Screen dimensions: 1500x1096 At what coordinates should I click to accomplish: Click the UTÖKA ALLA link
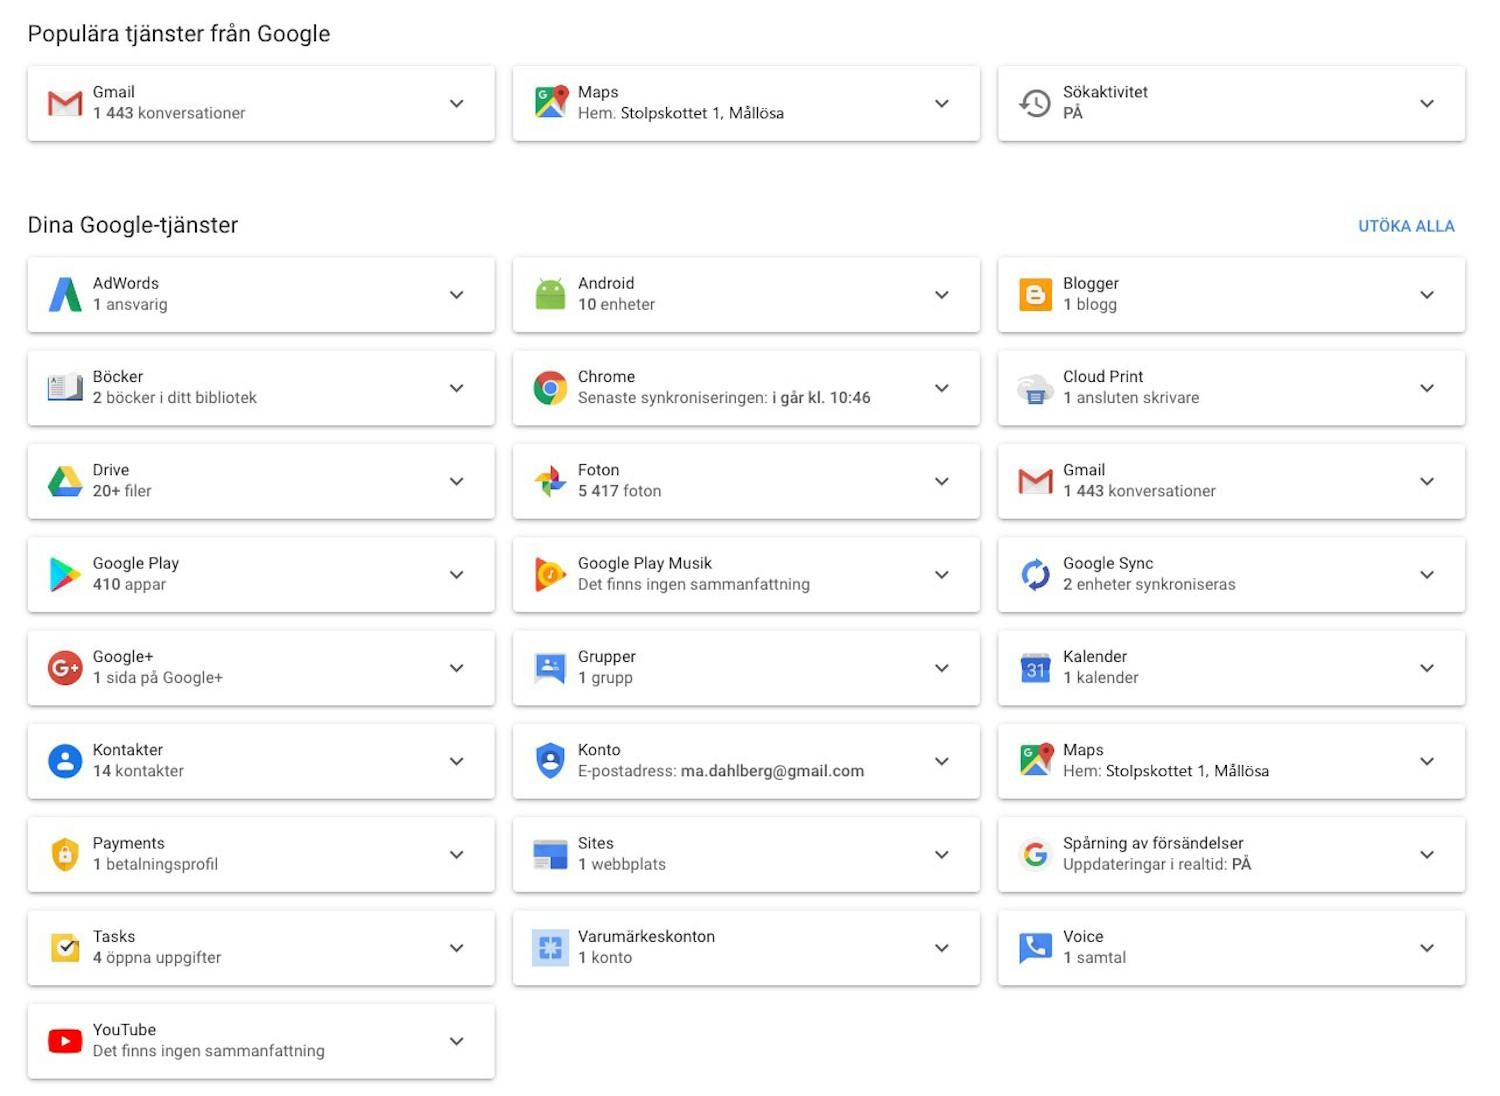(1406, 226)
